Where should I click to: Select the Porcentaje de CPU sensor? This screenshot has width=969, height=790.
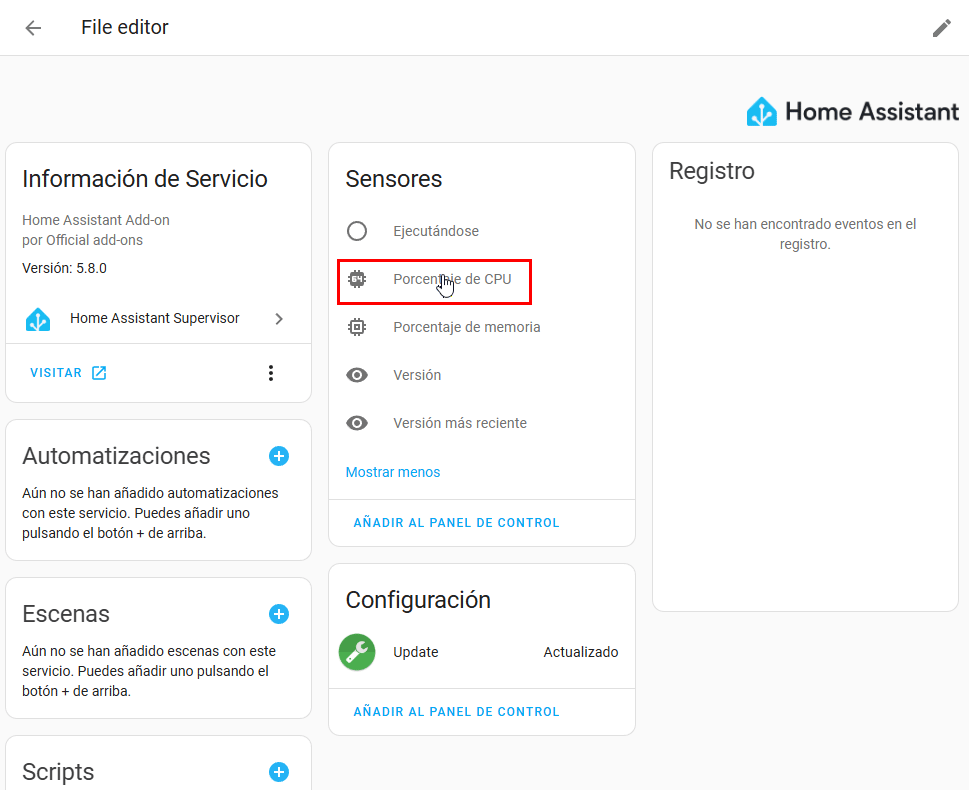[452, 279]
